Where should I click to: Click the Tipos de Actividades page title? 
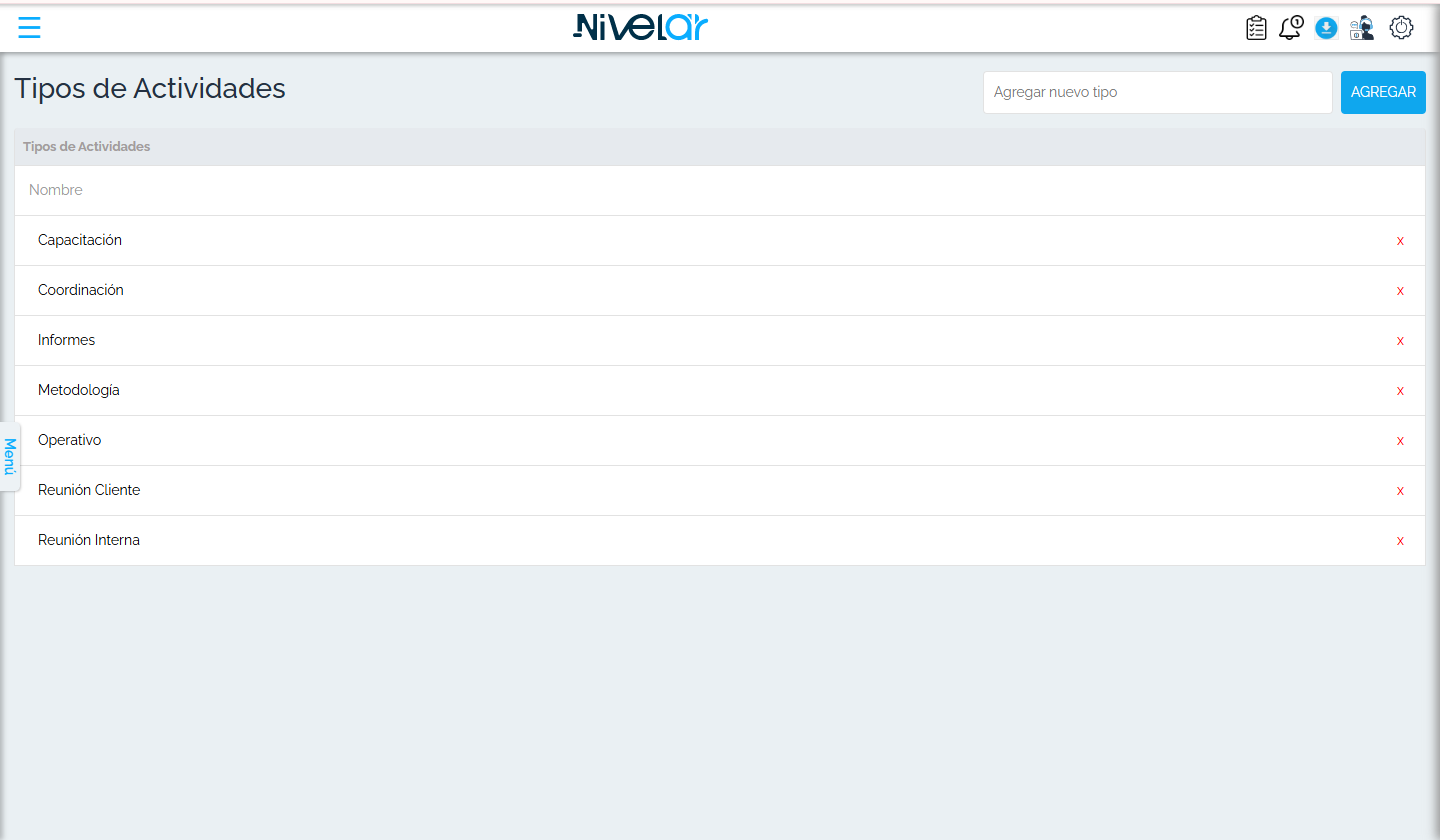[x=150, y=88]
